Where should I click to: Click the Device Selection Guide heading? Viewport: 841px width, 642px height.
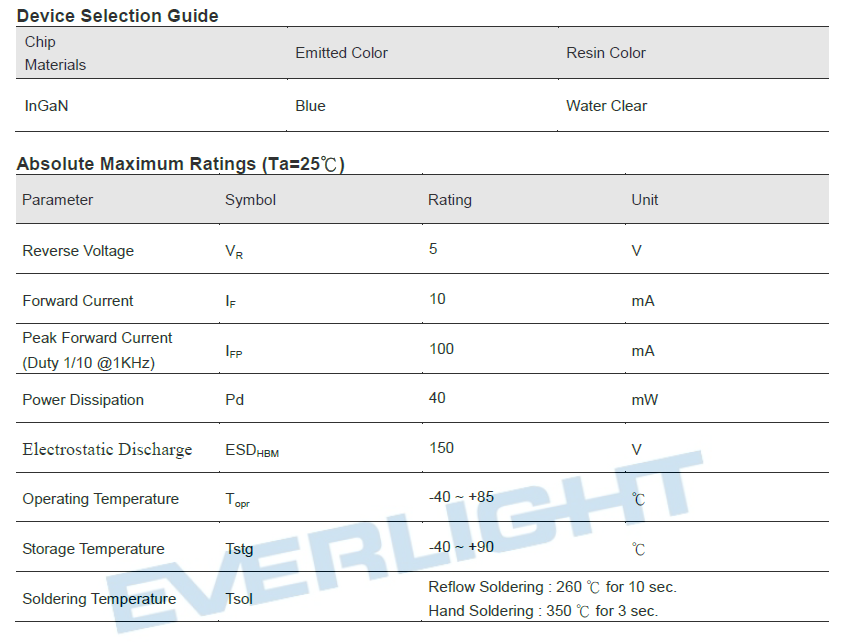pyautogui.click(x=117, y=16)
